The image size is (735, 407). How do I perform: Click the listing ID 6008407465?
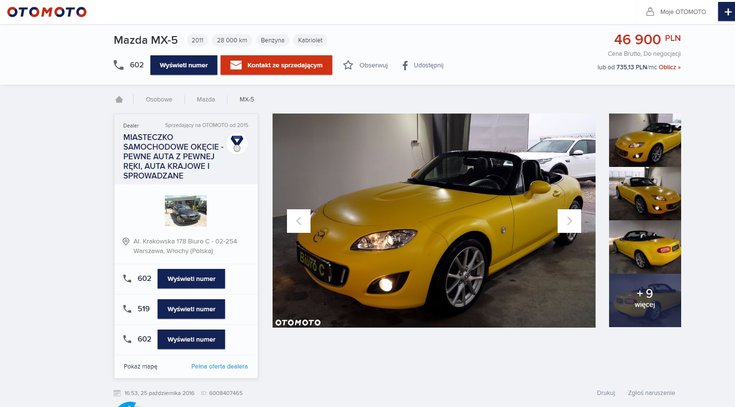225,393
